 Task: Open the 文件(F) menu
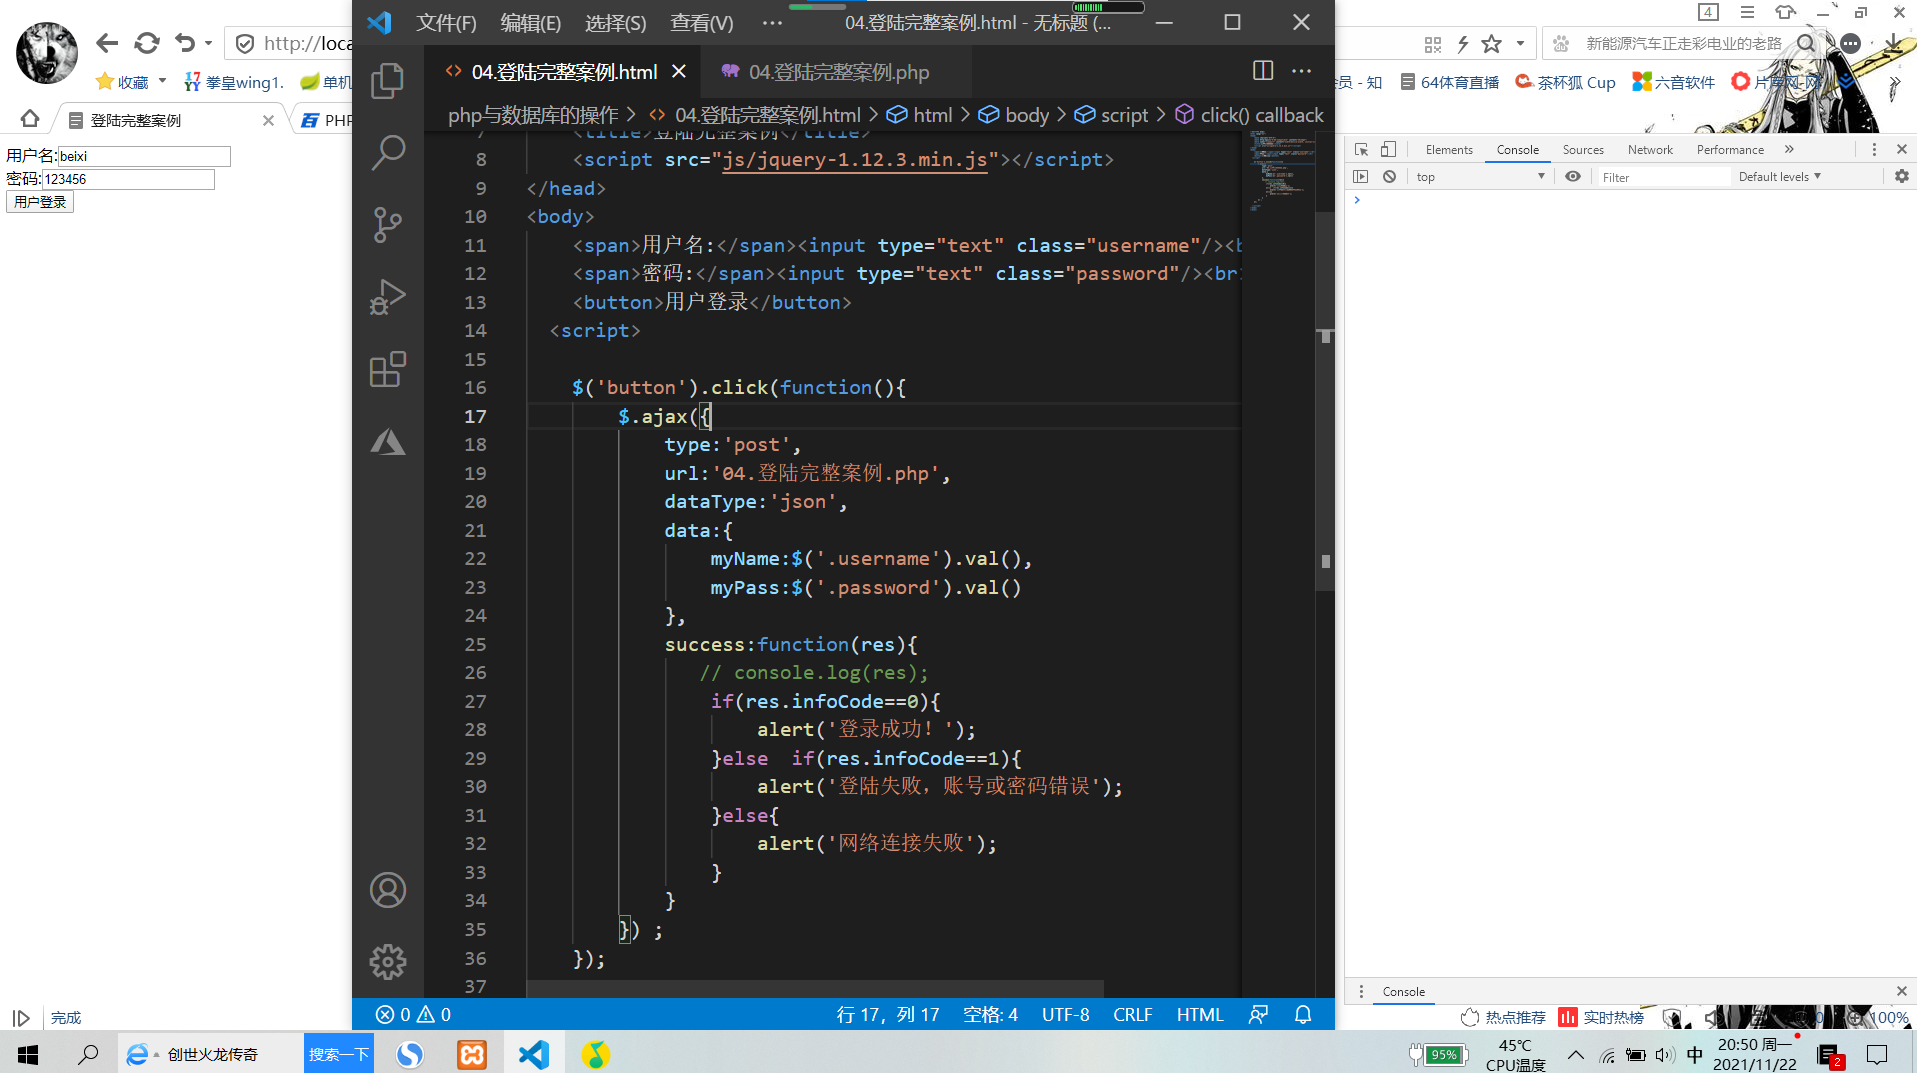(446, 22)
